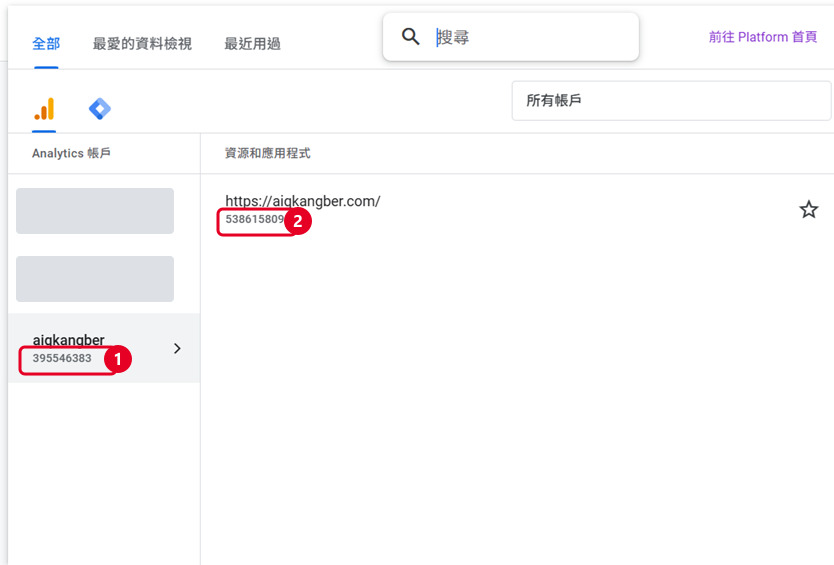Expand the aiqkangber account chevron arrow

[177, 348]
